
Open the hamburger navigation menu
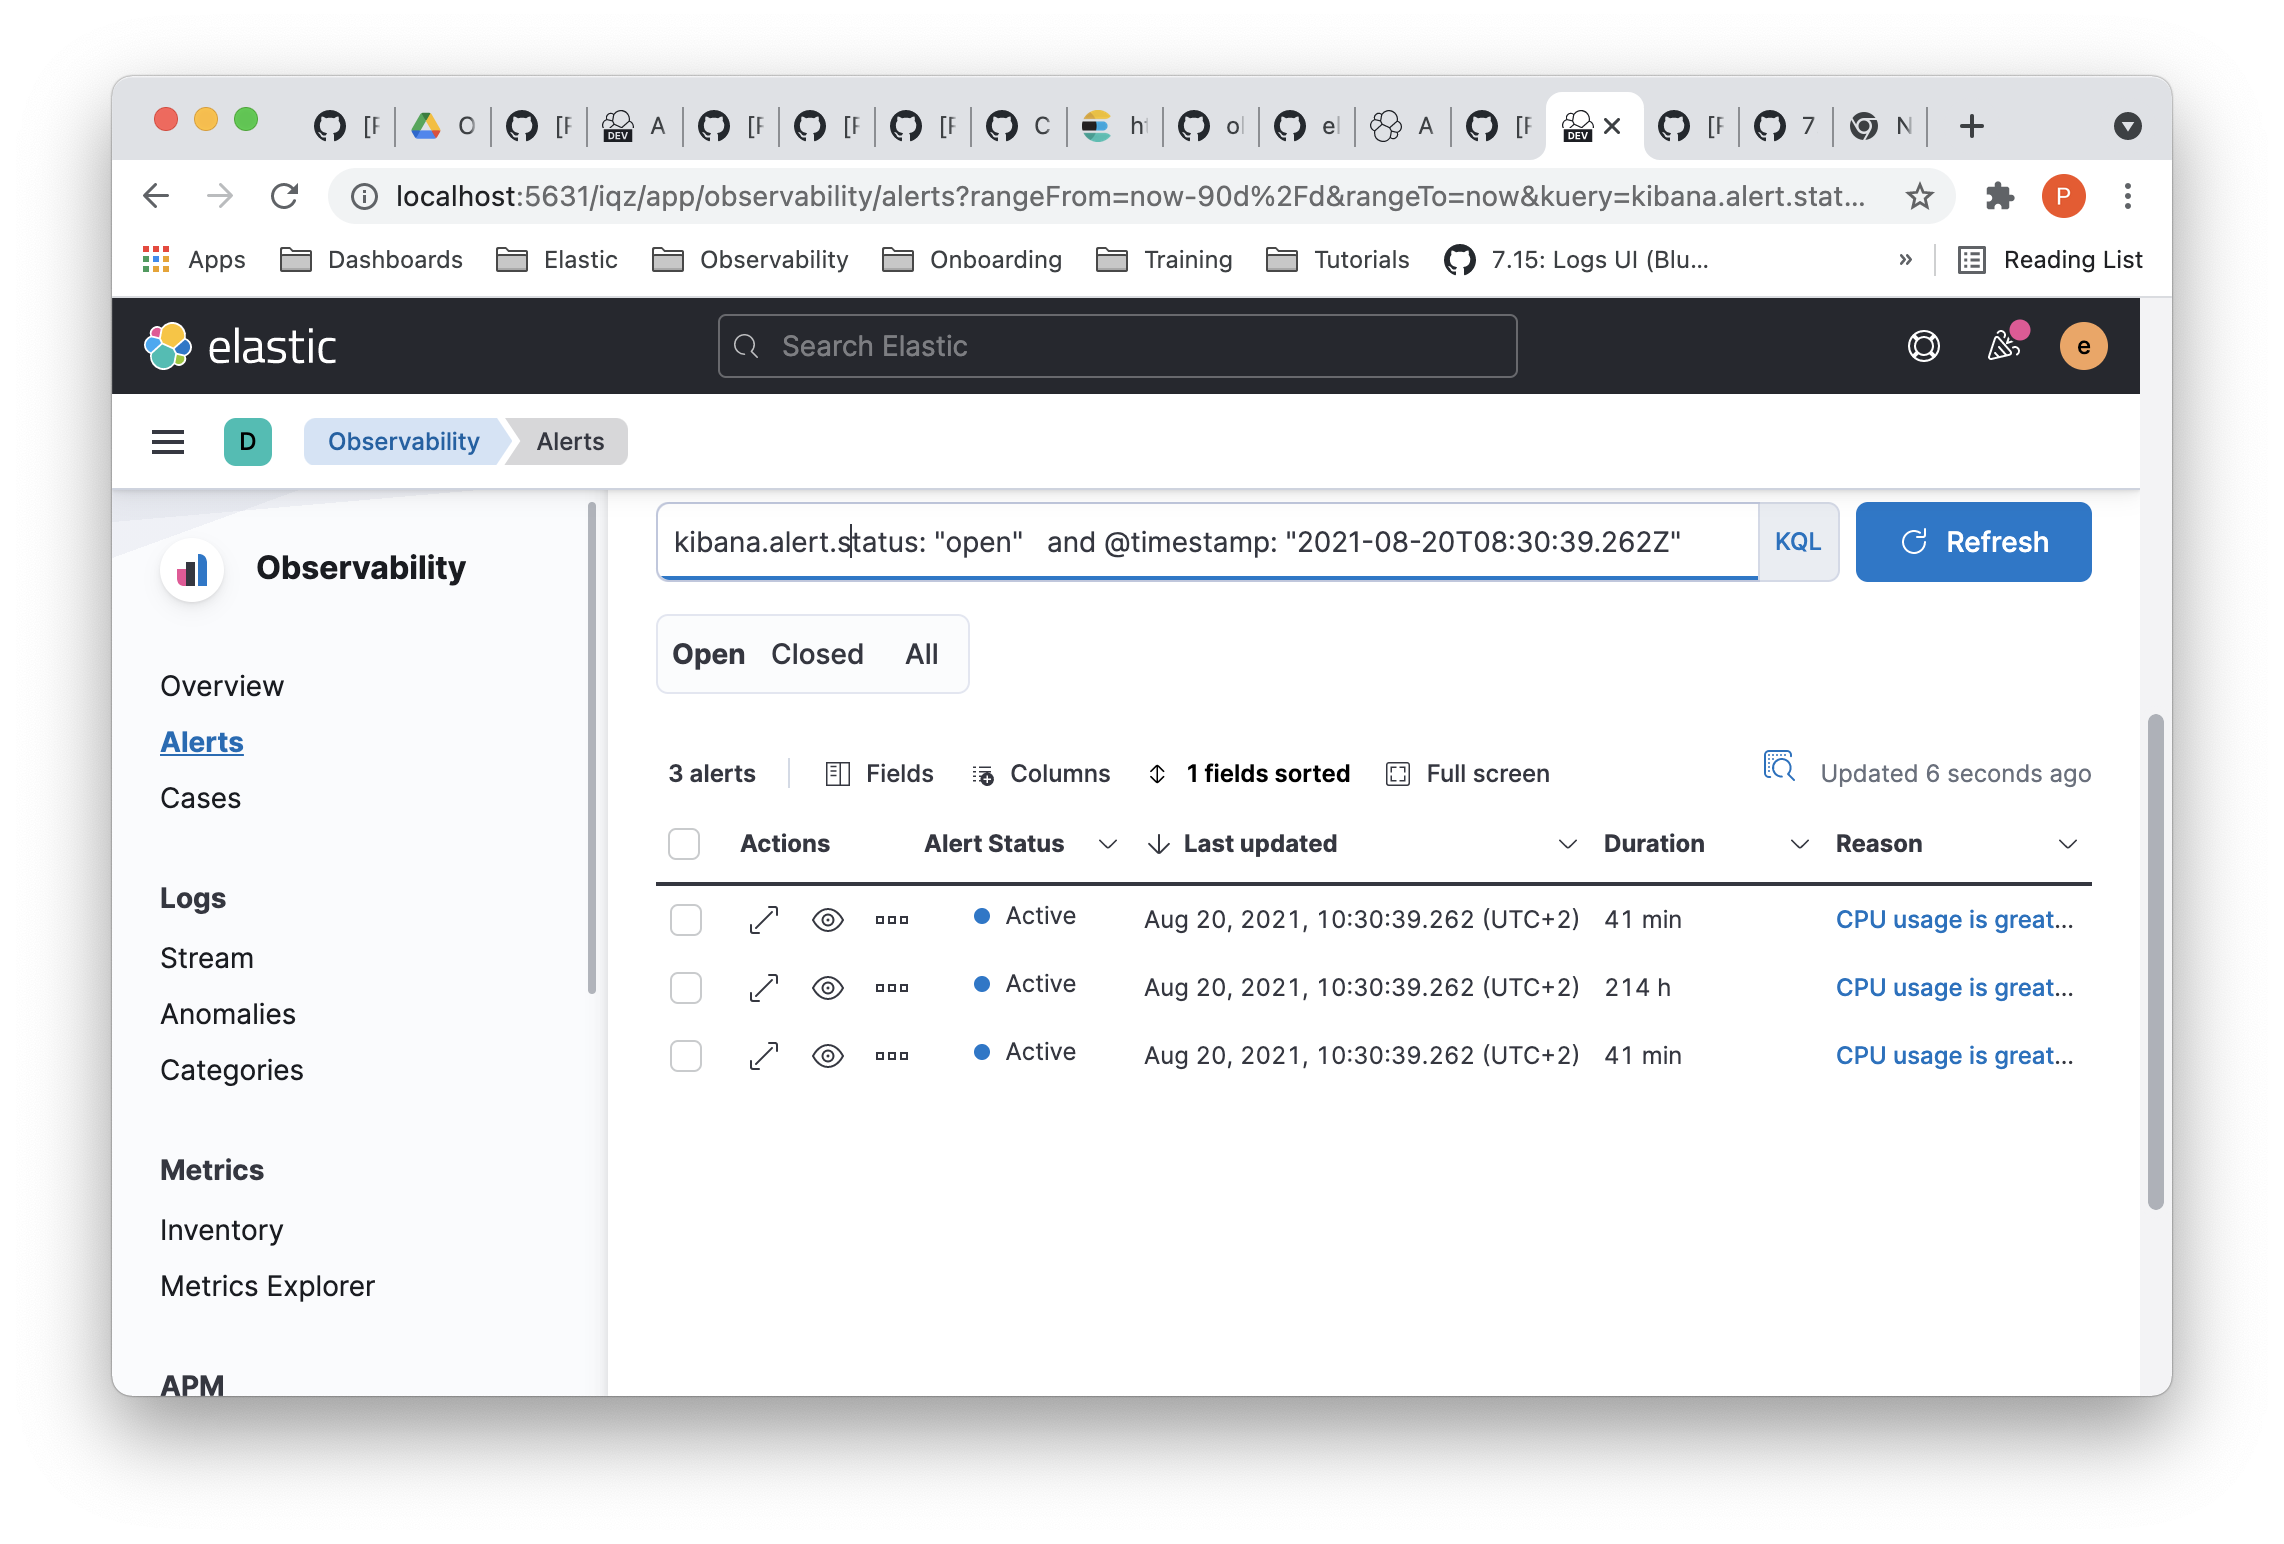click(168, 441)
